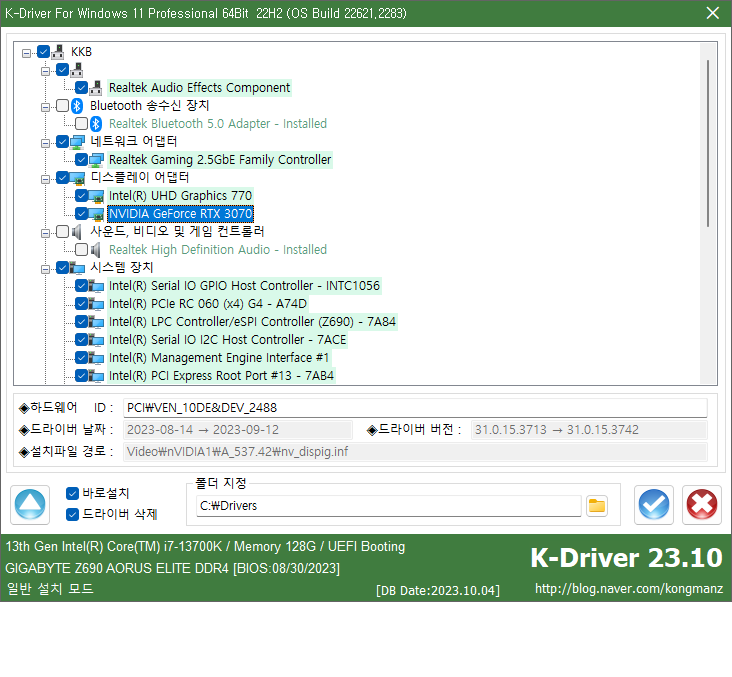Select Intel(R) UHD Graphics 770 item

click(180, 196)
